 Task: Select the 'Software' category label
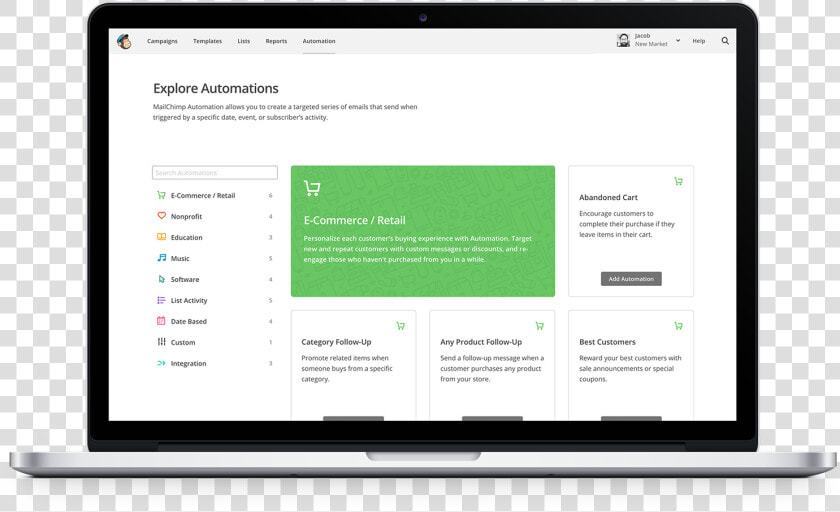(x=185, y=280)
